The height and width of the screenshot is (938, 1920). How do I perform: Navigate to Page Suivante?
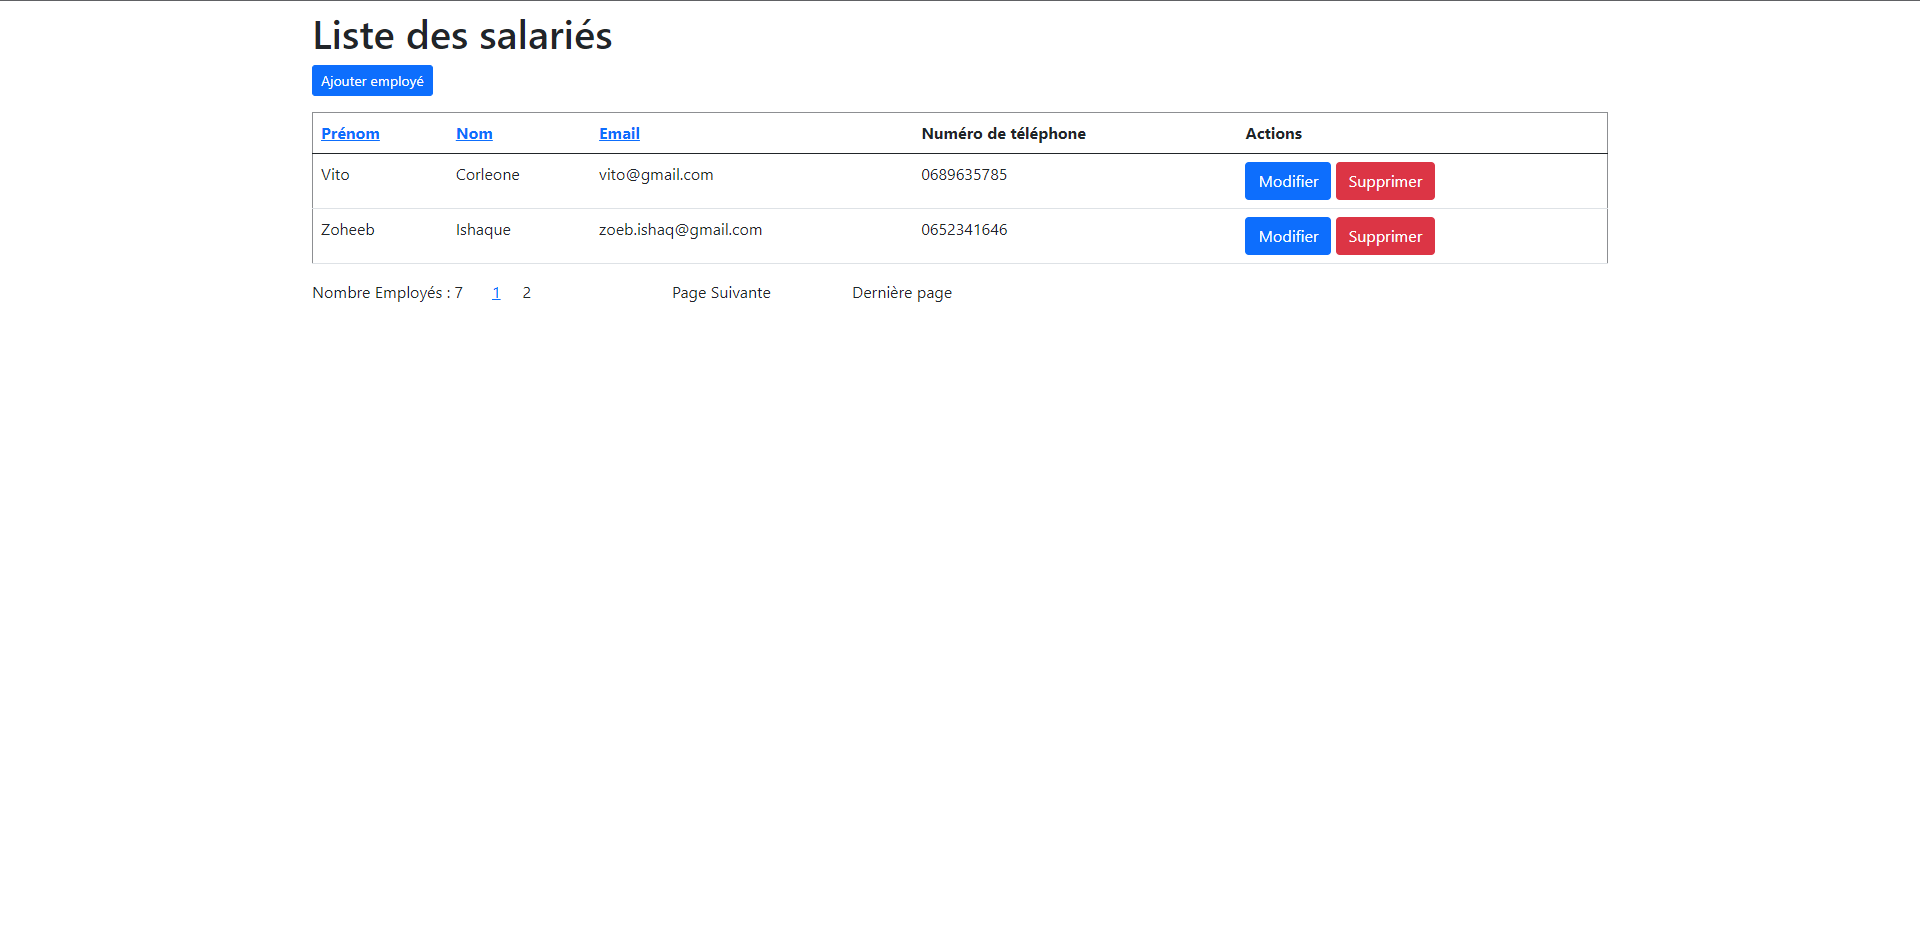click(x=721, y=293)
